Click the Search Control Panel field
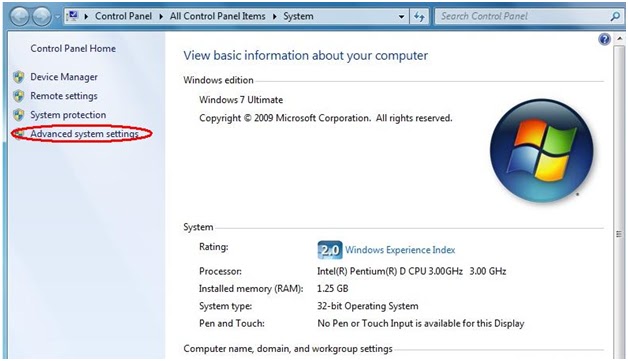The width and height of the screenshot is (628, 361). tap(523, 16)
